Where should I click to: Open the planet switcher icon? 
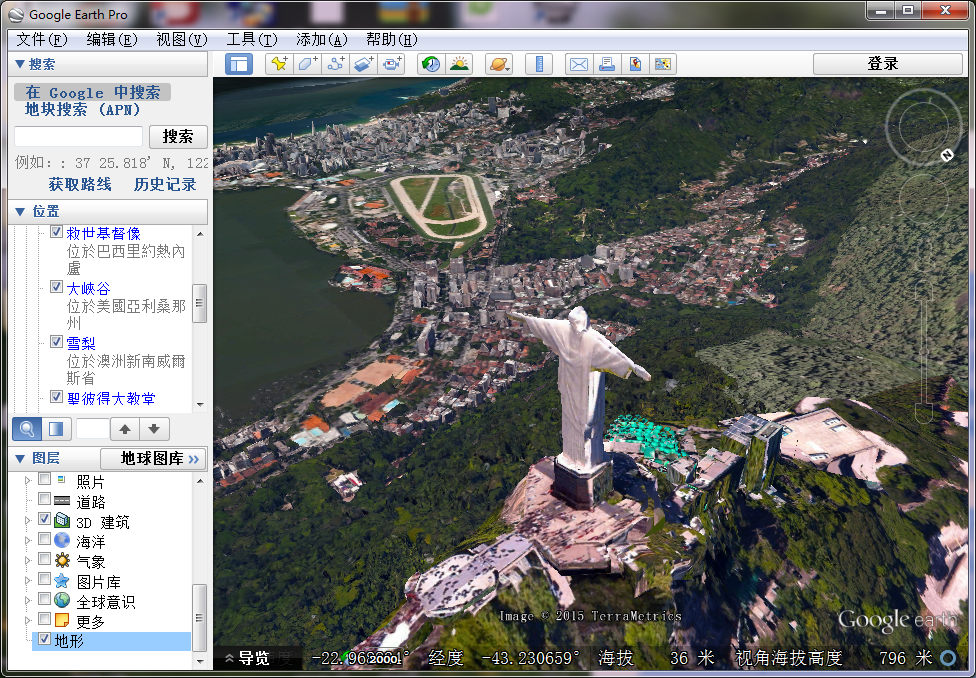point(499,64)
